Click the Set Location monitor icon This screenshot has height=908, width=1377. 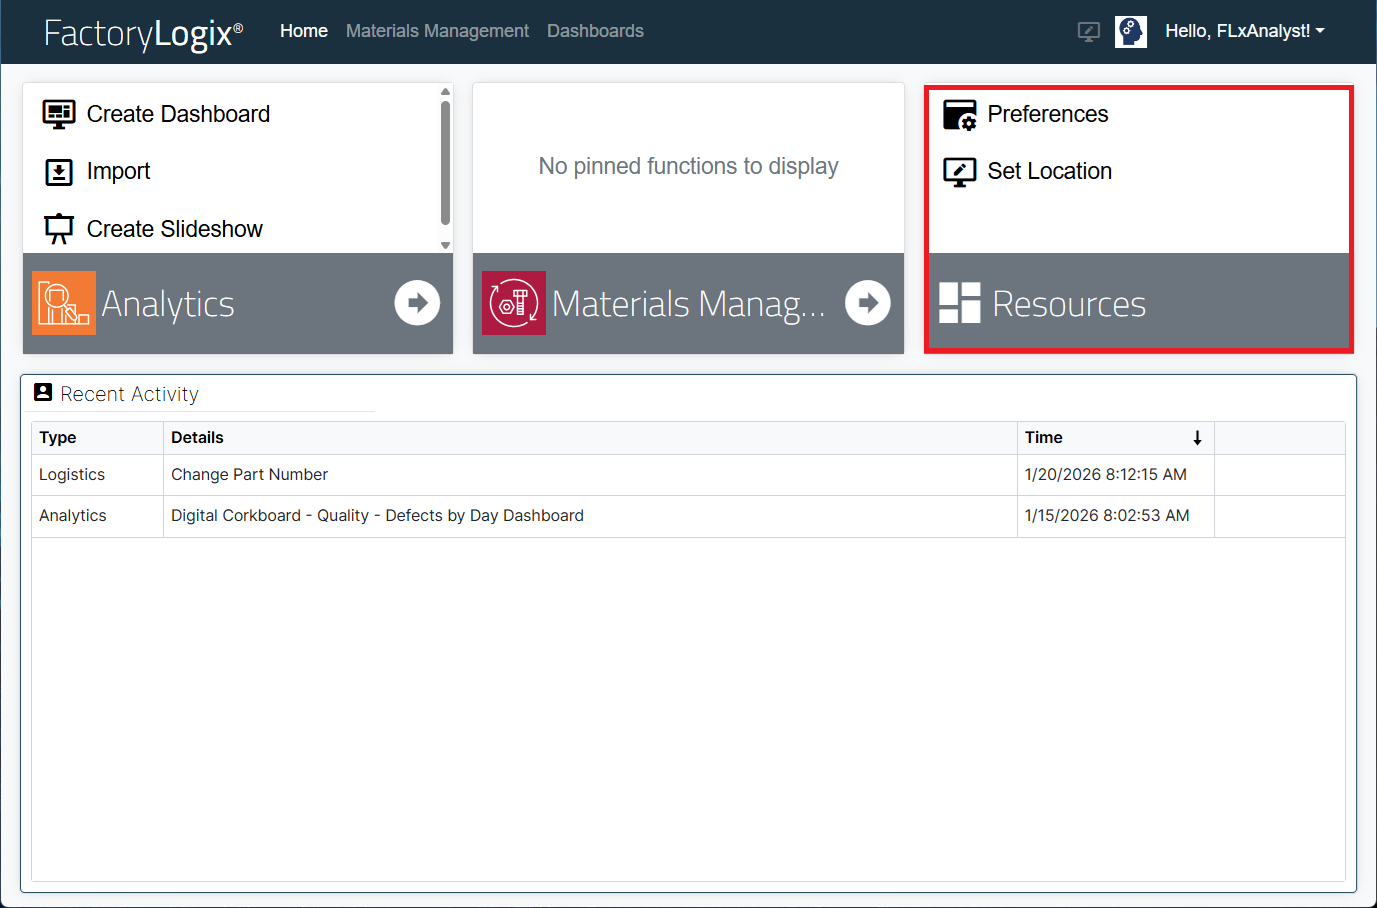click(x=960, y=172)
